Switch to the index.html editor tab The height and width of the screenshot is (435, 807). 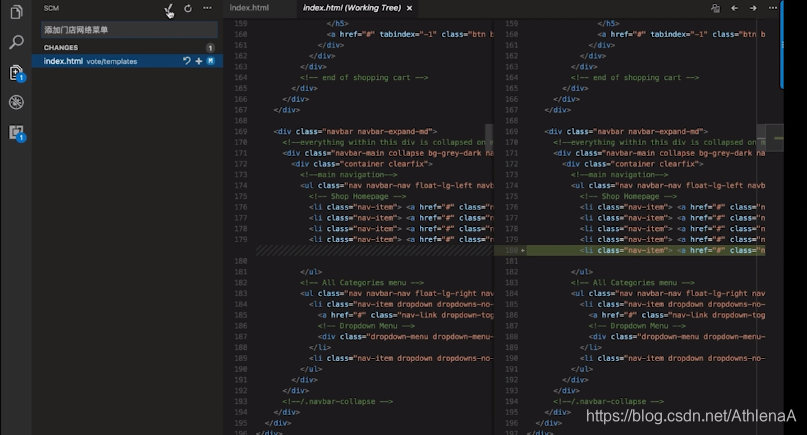[249, 8]
